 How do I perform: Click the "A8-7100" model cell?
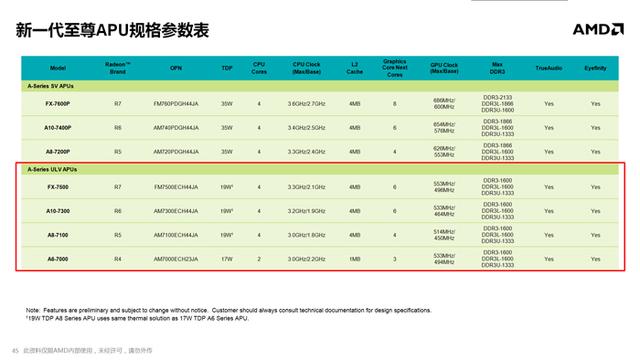pyautogui.click(x=58, y=235)
